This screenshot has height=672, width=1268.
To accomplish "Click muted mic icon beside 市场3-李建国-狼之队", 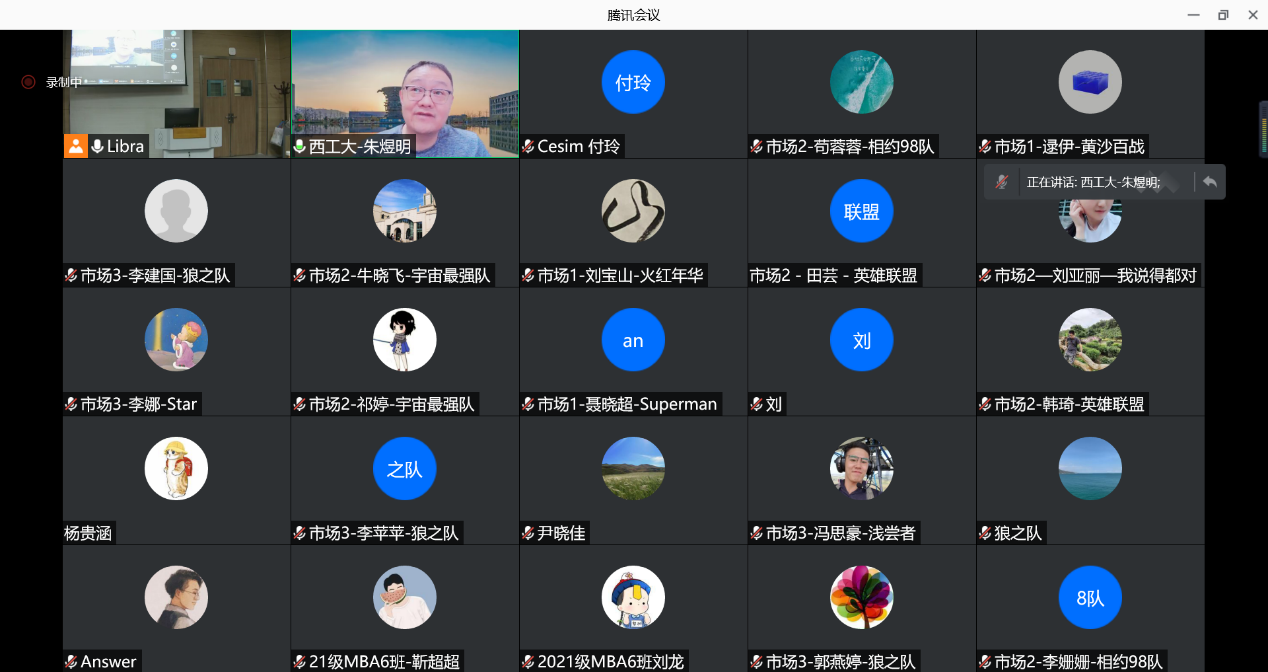I will coord(71,276).
